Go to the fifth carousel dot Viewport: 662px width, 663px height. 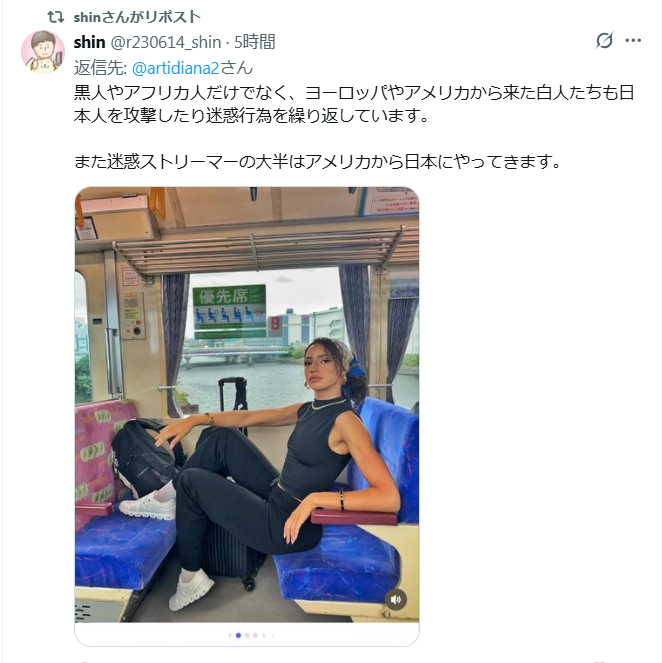[x=264, y=636]
